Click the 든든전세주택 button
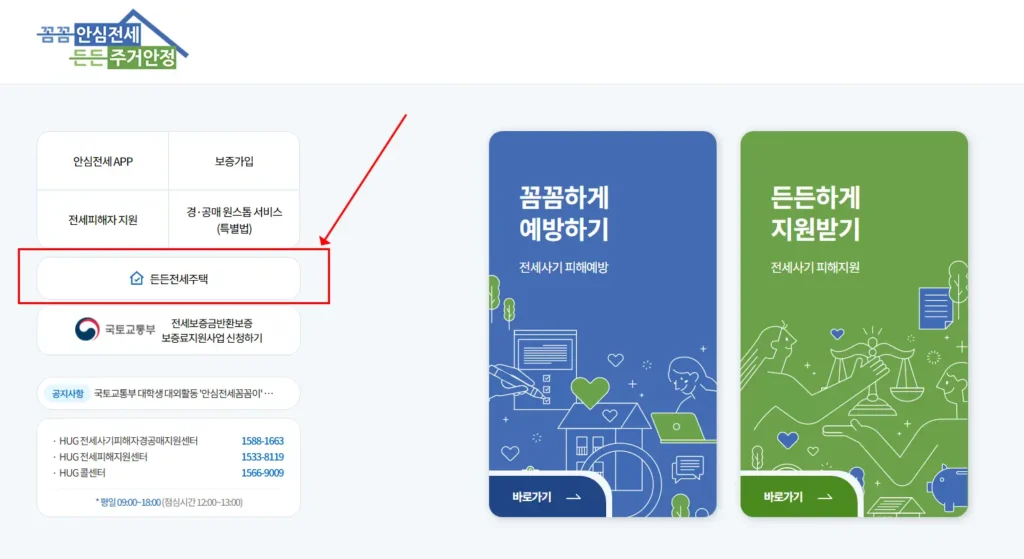Viewport: 1024px width, 559px height. 168,279
